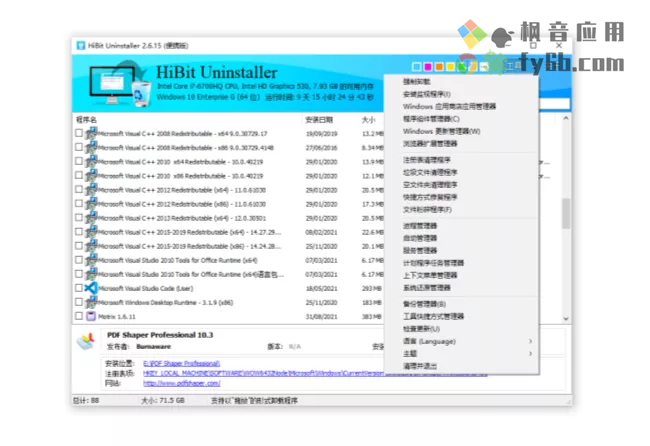Viewport: 650px width, 446px height.
Task: Open 上下文菜单管理器 menu entry
Action: (x=430, y=275)
